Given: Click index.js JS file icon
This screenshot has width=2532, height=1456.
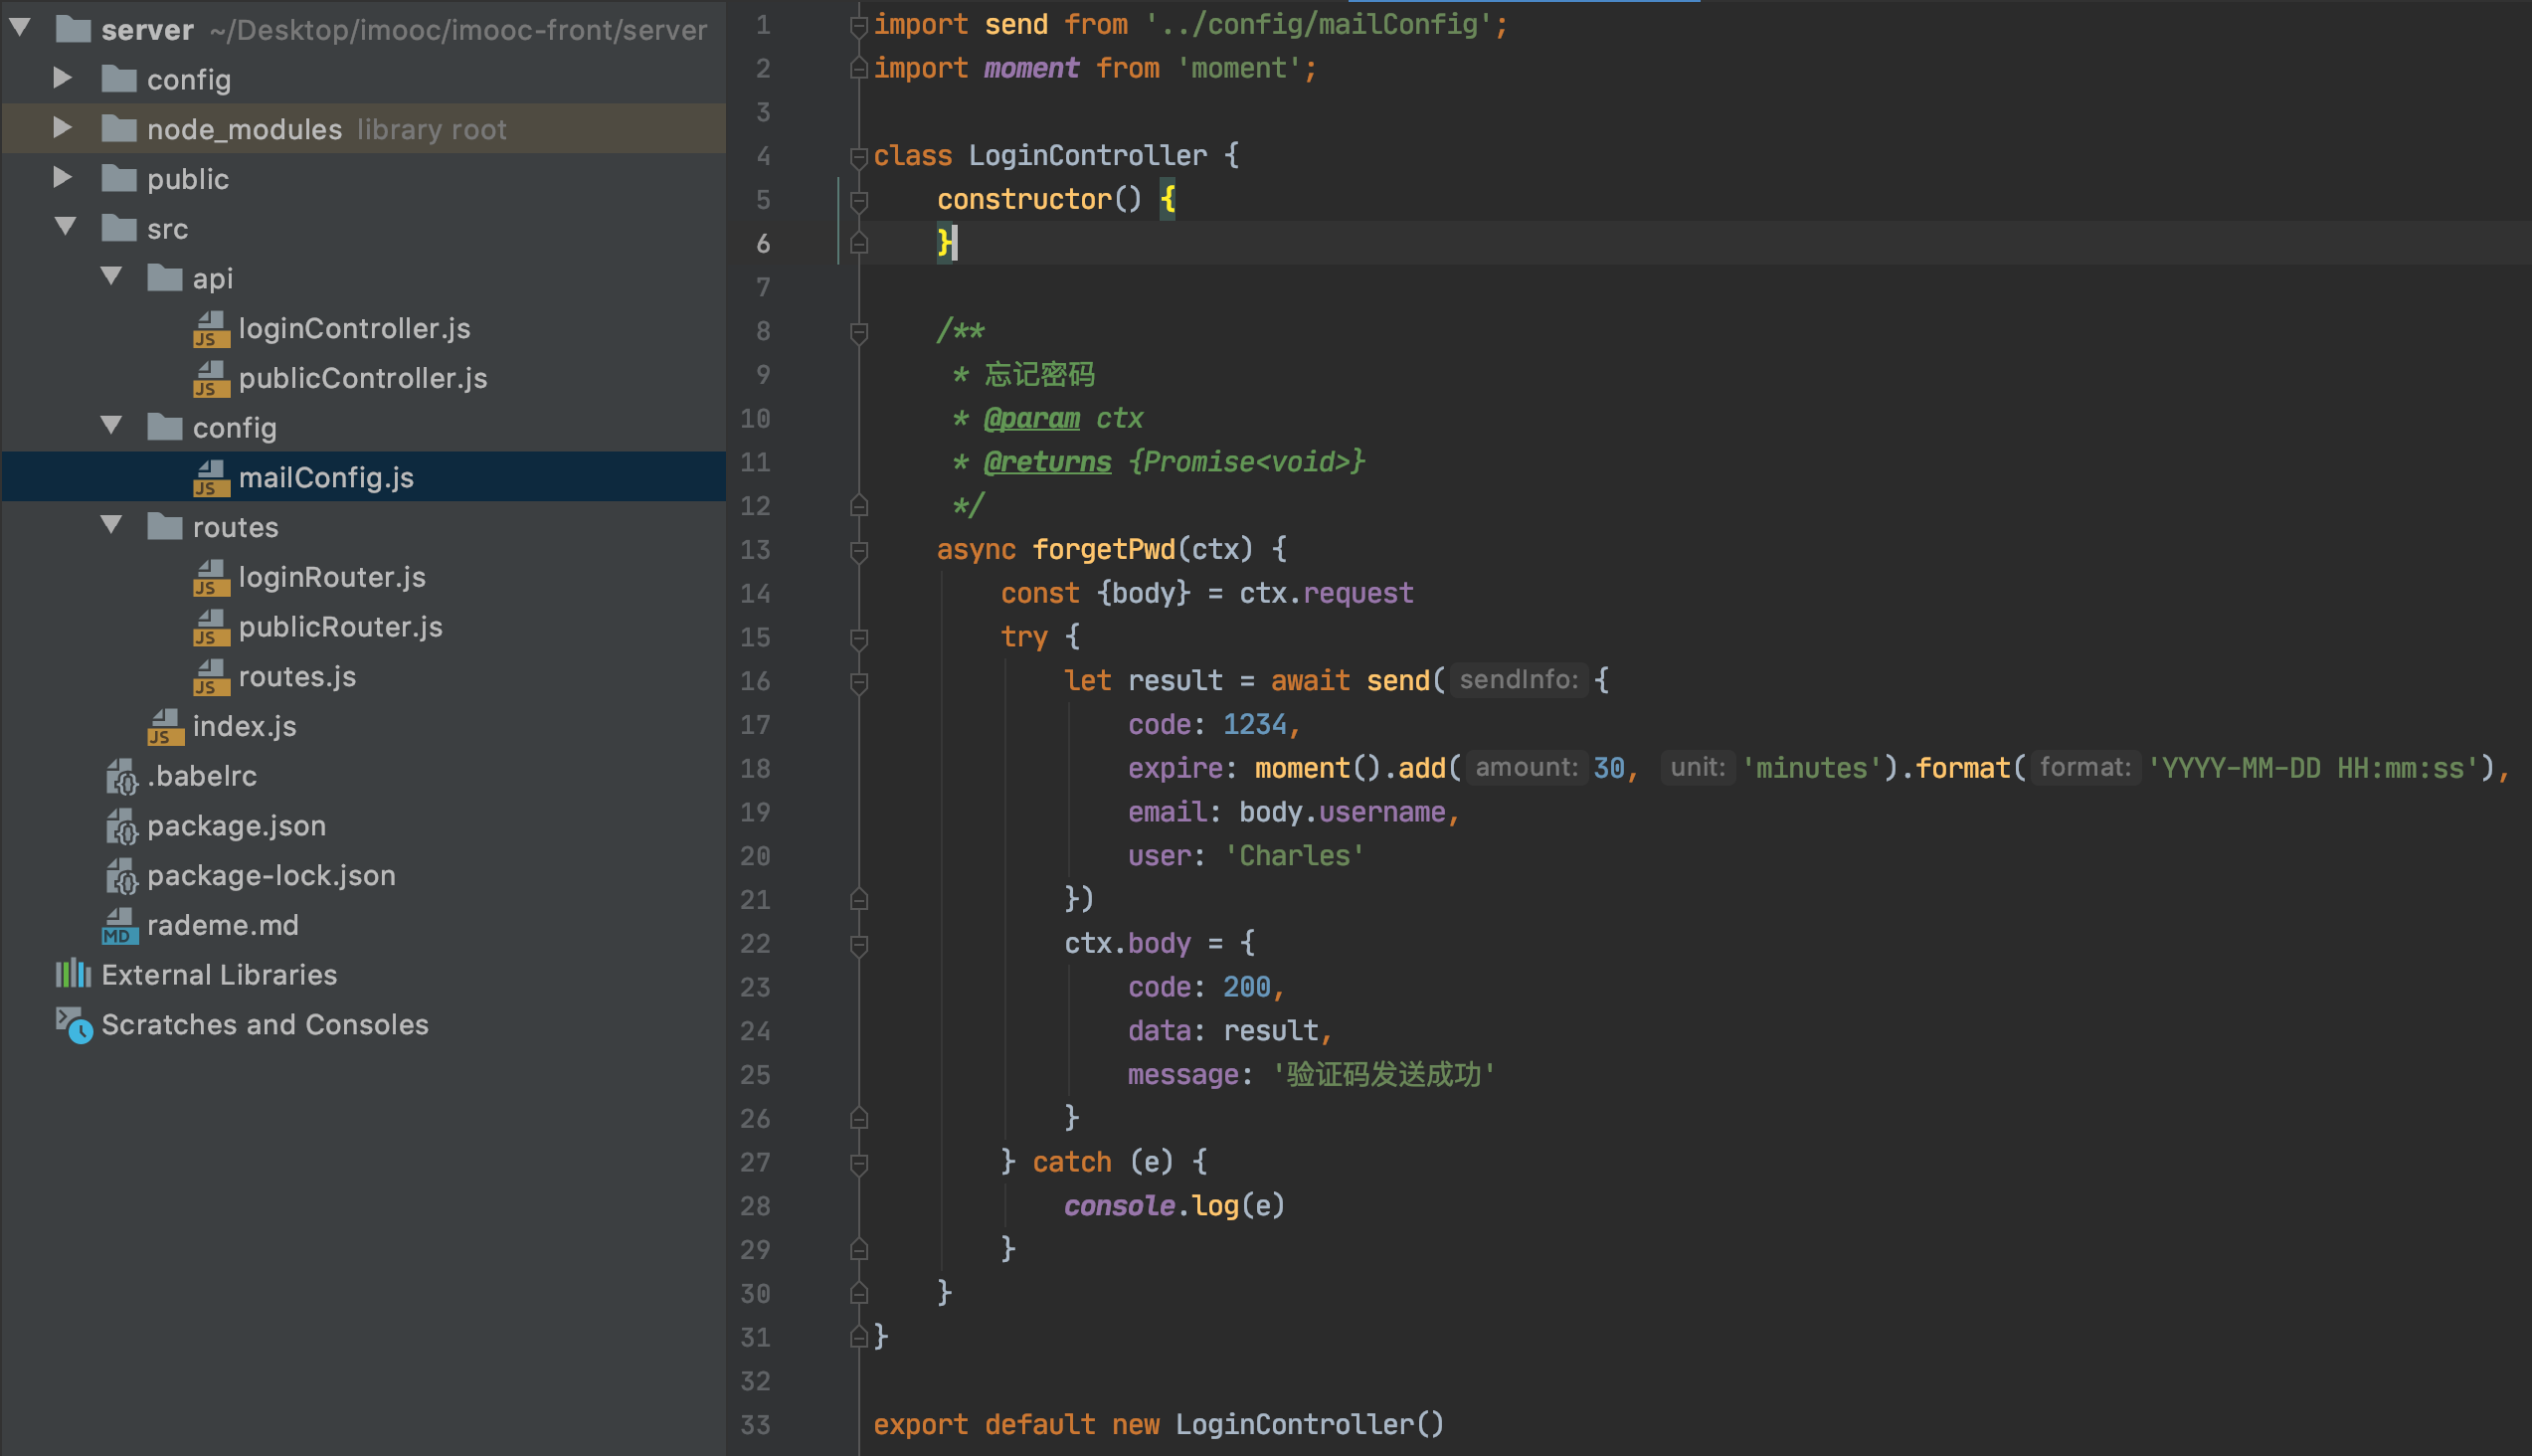Looking at the screenshot, I should pos(165,727).
